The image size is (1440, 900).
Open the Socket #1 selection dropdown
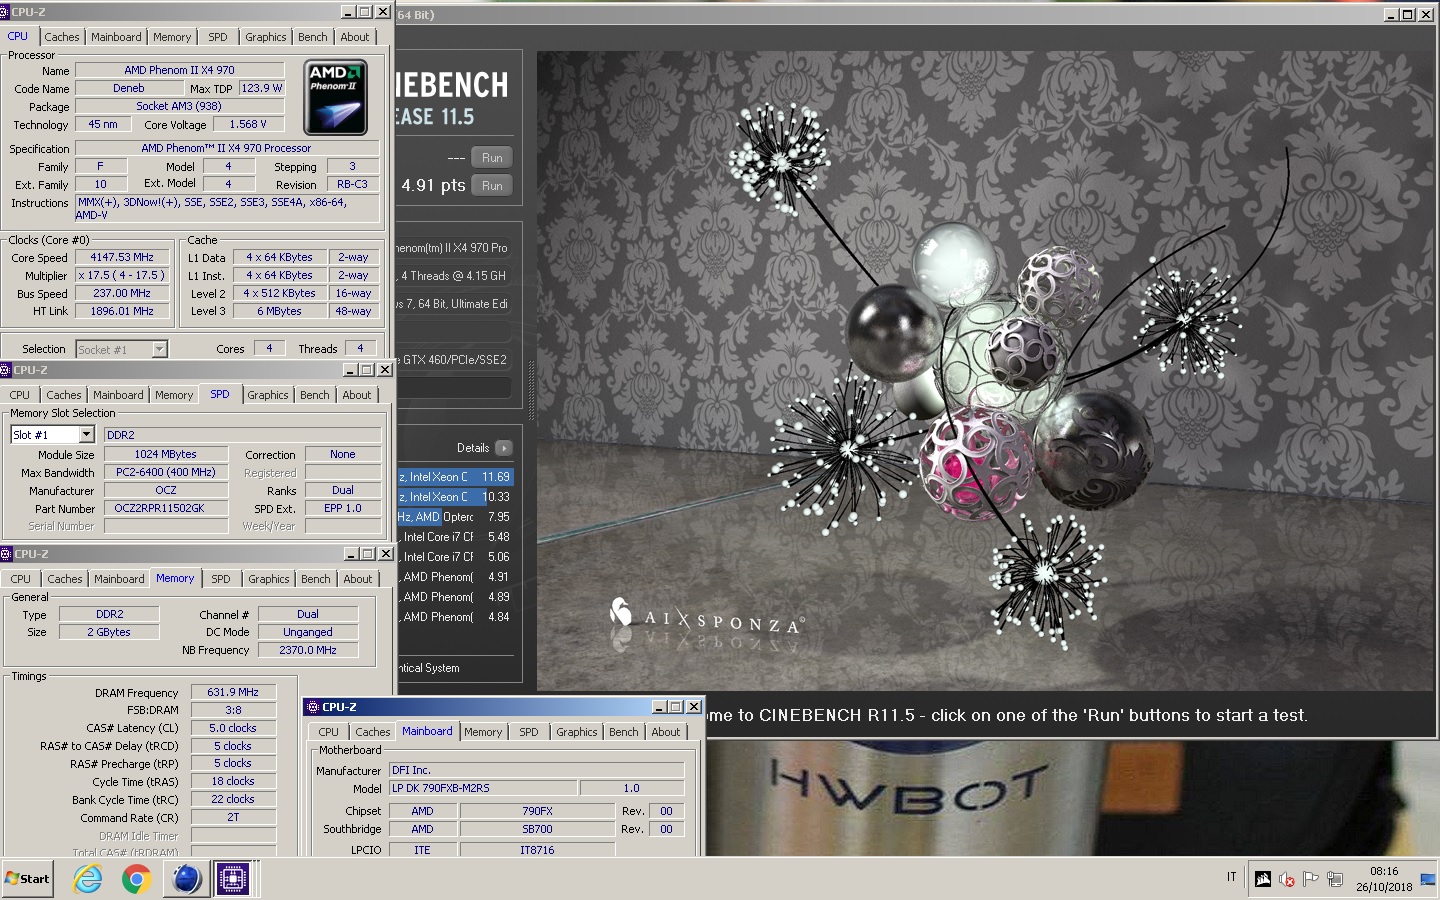[159, 349]
